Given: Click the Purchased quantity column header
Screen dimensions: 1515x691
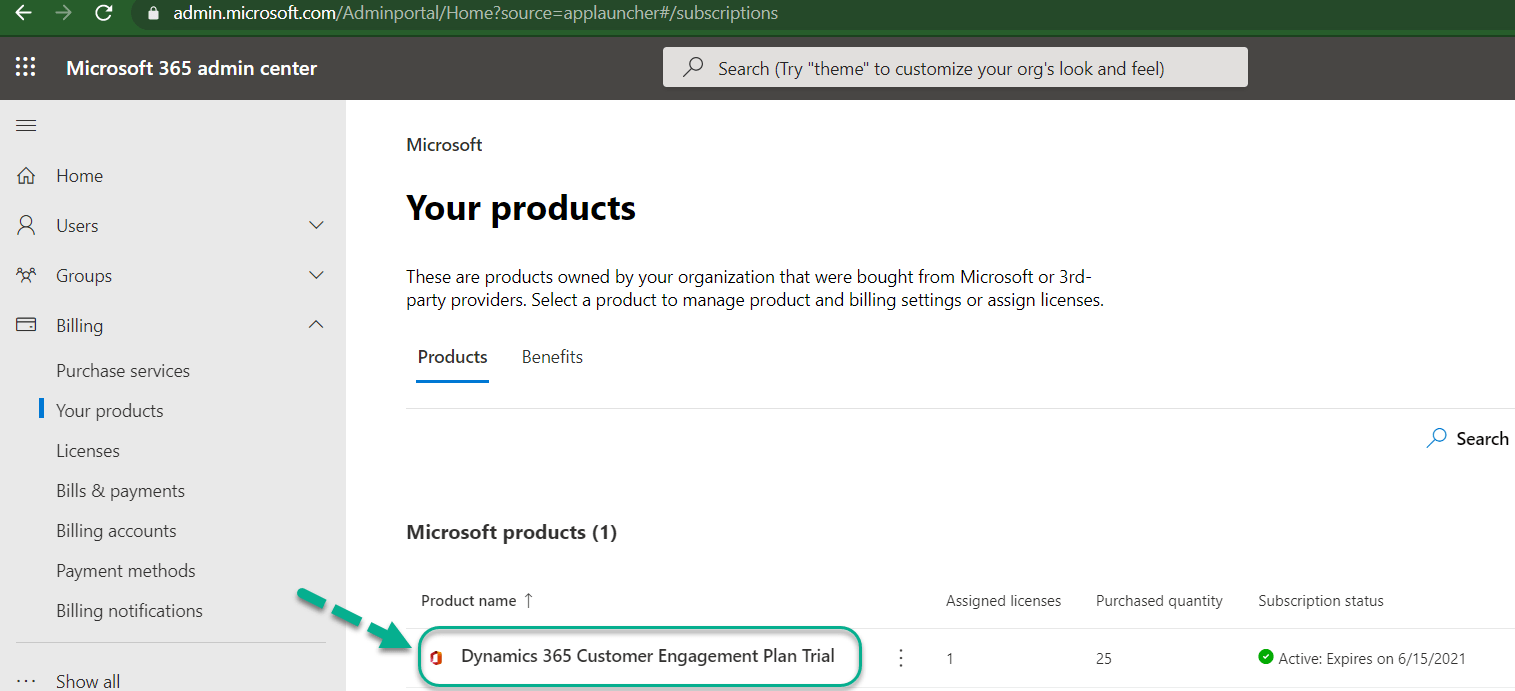Looking at the screenshot, I should (x=1159, y=601).
